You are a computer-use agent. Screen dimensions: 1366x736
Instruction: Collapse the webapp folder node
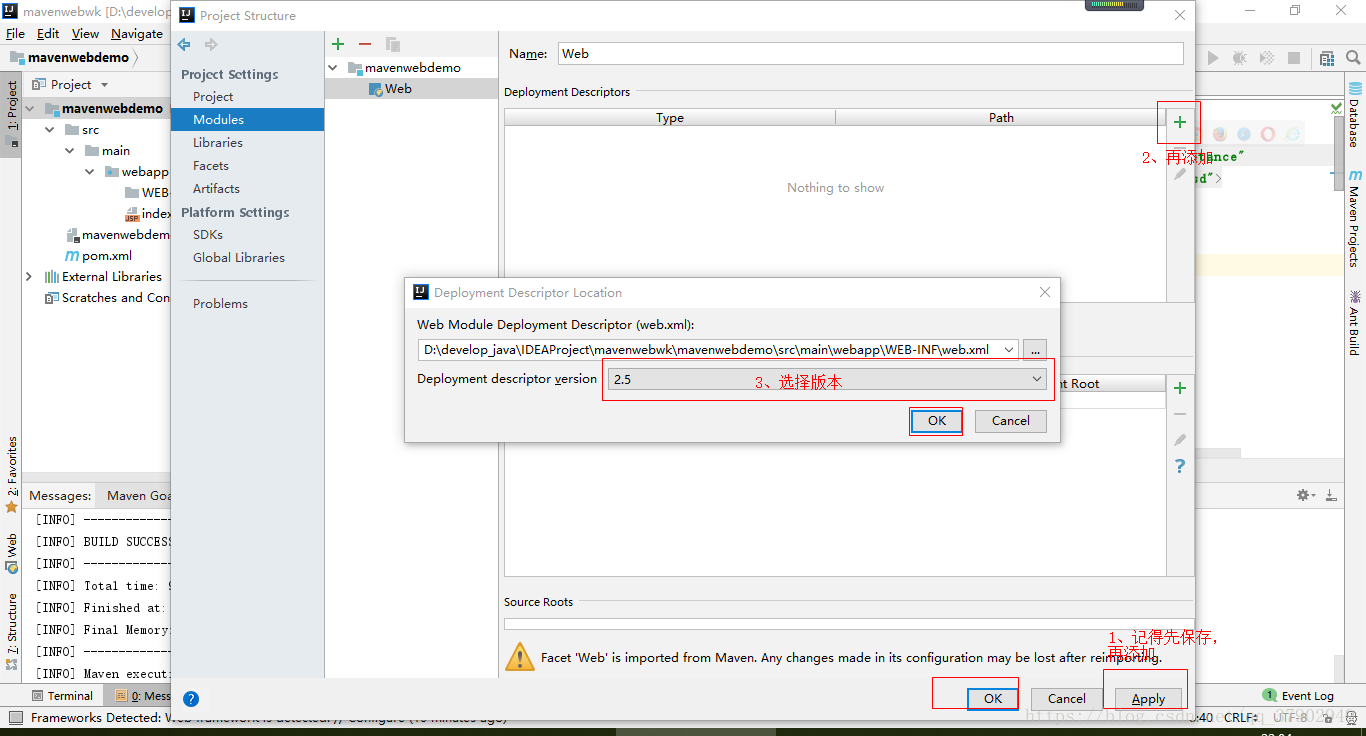click(x=89, y=171)
